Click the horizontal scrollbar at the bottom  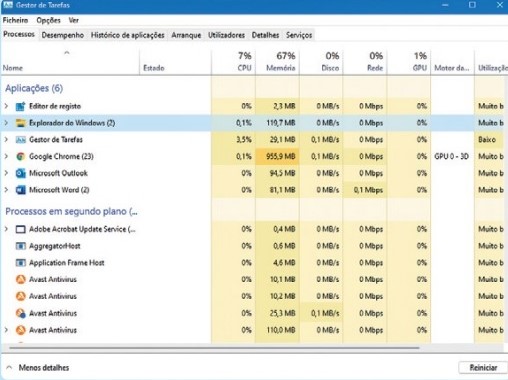coord(215,348)
